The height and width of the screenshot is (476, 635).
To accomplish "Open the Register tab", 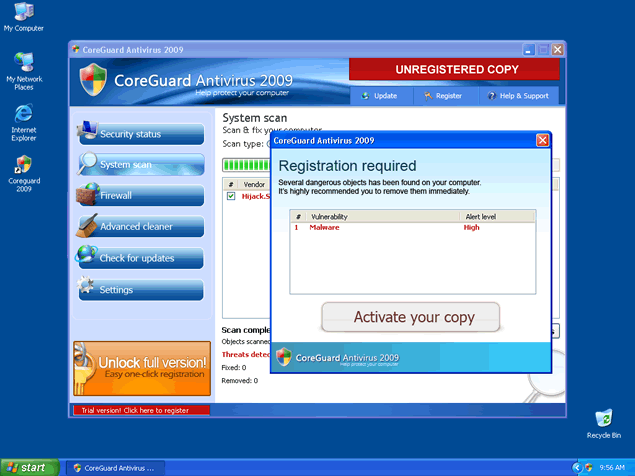I will 442,96.
